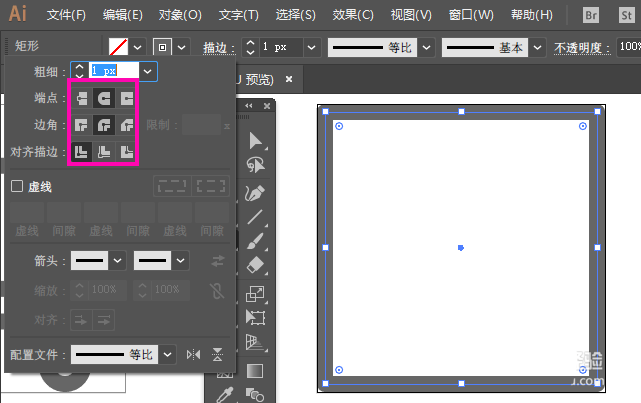Open the 等比 variable width profile dropdown
Screen dimensions: 641x403
[426, 47]
